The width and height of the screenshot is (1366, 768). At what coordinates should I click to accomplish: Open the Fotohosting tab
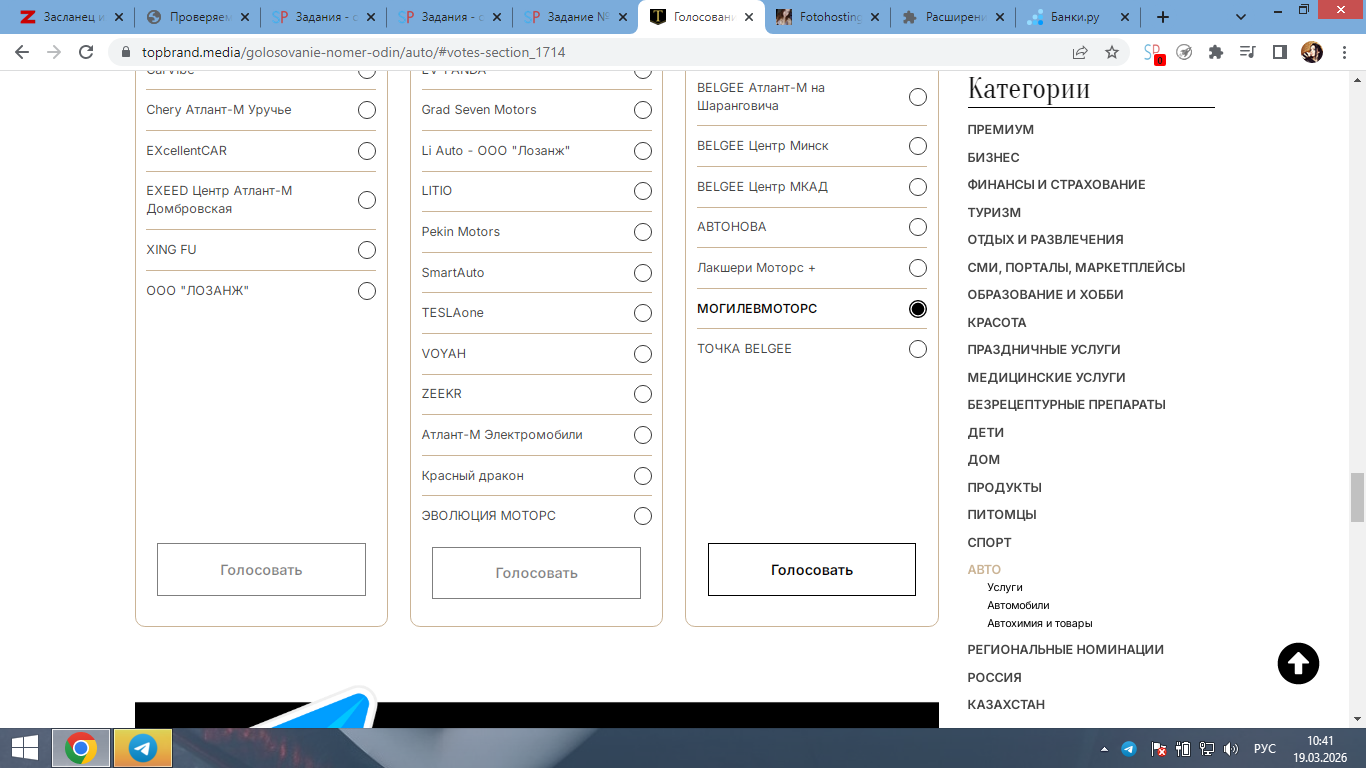point(826,17)
